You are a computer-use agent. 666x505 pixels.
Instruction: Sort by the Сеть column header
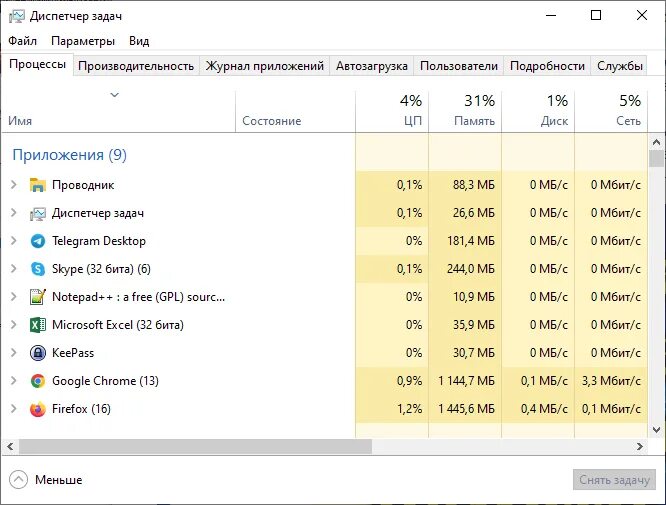611,111
